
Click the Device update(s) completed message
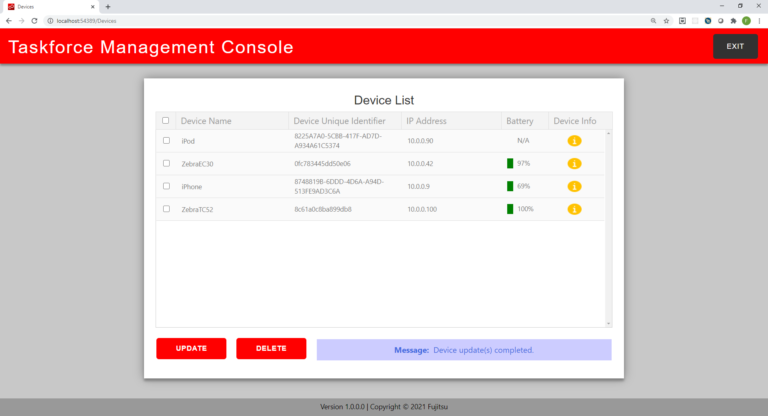click(483, 350)
